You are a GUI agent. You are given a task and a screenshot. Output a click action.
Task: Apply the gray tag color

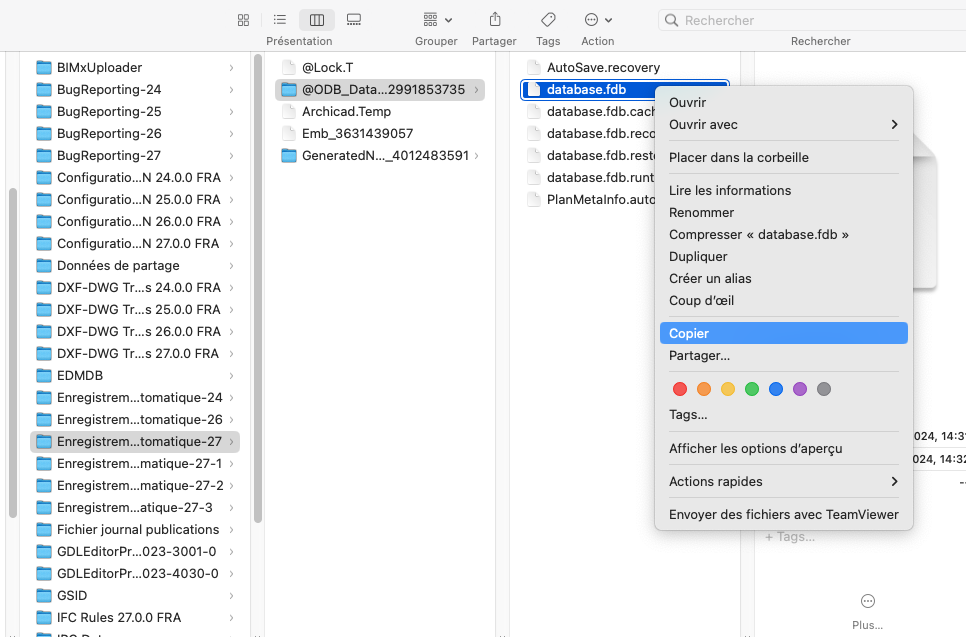[x=824, y=389]
